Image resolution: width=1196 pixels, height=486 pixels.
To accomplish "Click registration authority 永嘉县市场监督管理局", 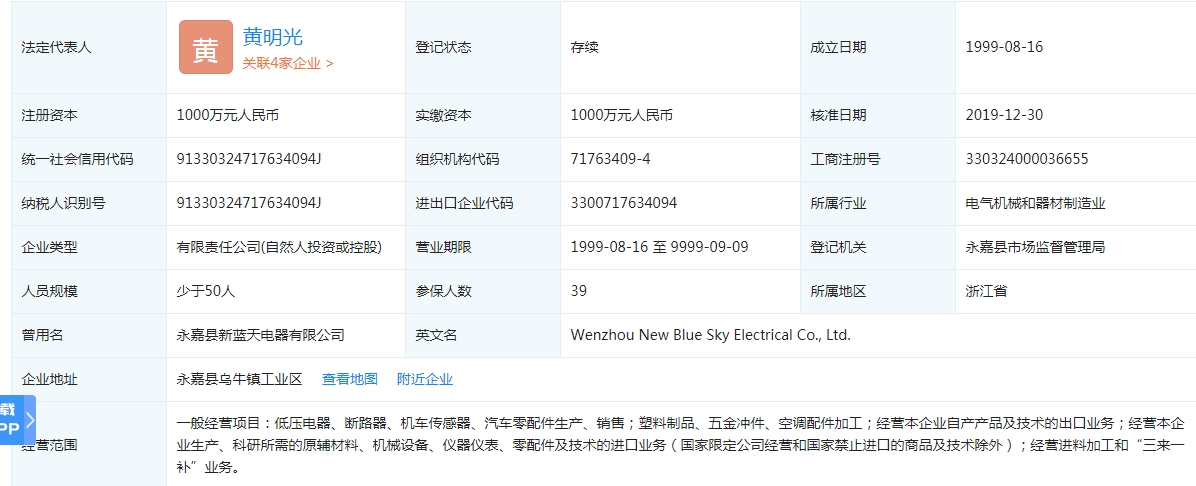I will pyautogui.click(x=1035, y=247).
